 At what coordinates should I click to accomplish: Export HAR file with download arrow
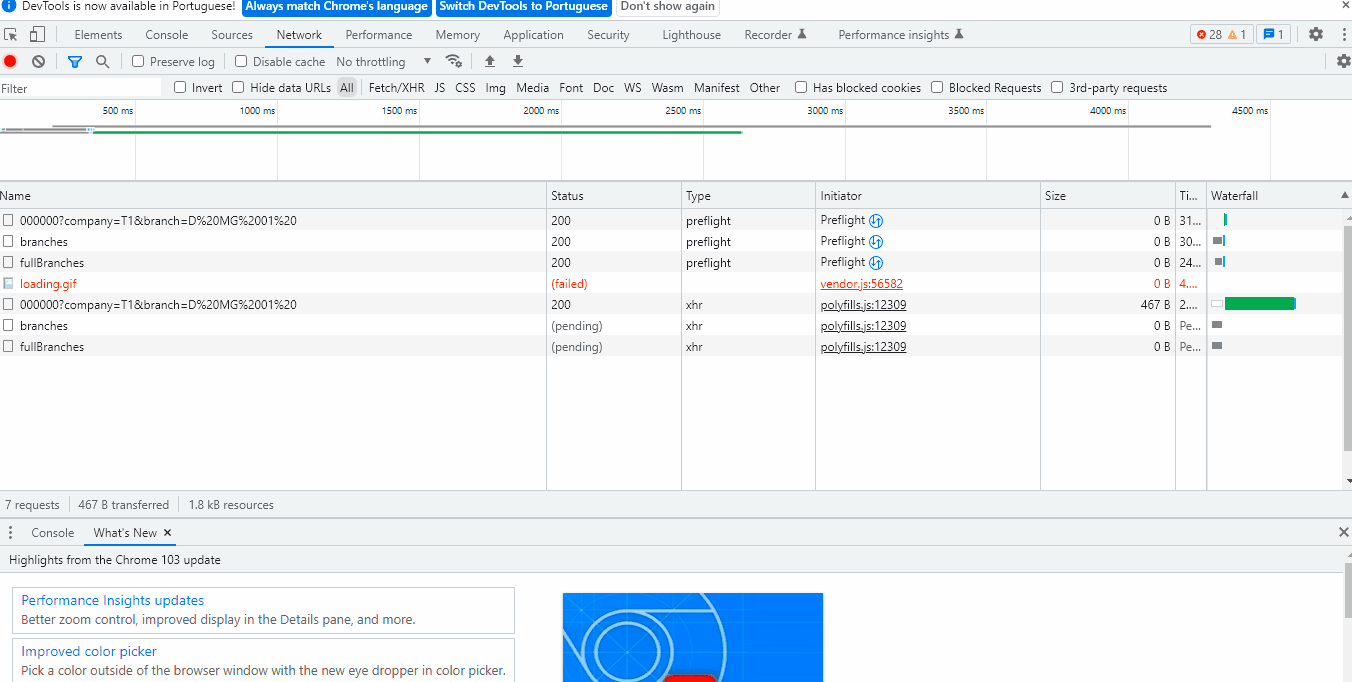pyautogui.click(x=518, y=61)
